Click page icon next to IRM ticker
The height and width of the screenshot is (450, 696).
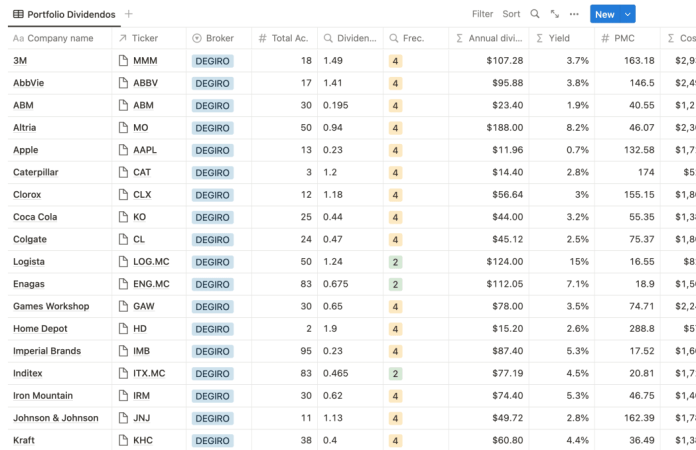[123, 396]
